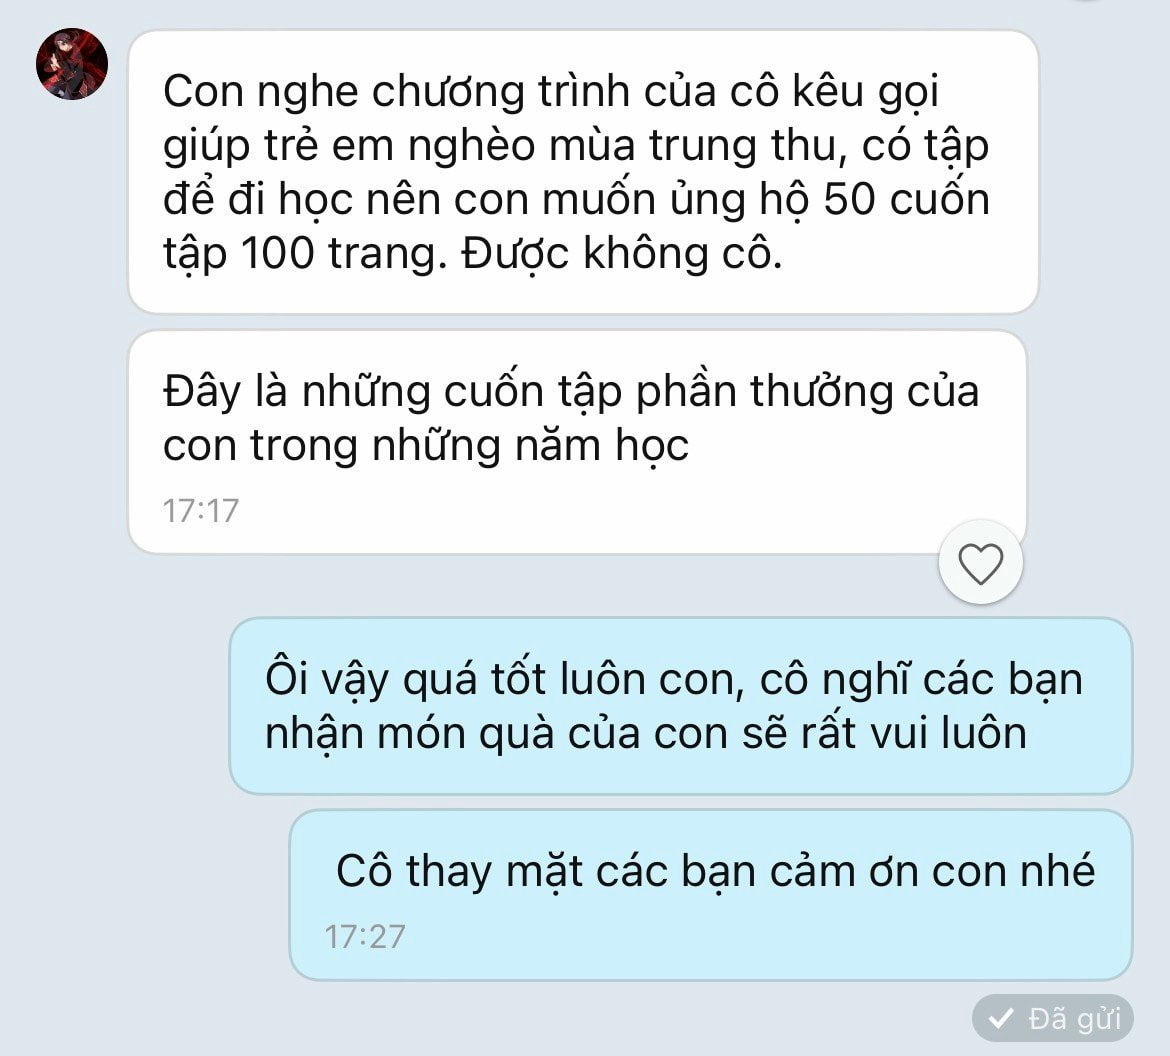Select the reply 'Cô thay mặt các bạn'
This screenshot has height=1056, width=1170.
tap(711, 895)
